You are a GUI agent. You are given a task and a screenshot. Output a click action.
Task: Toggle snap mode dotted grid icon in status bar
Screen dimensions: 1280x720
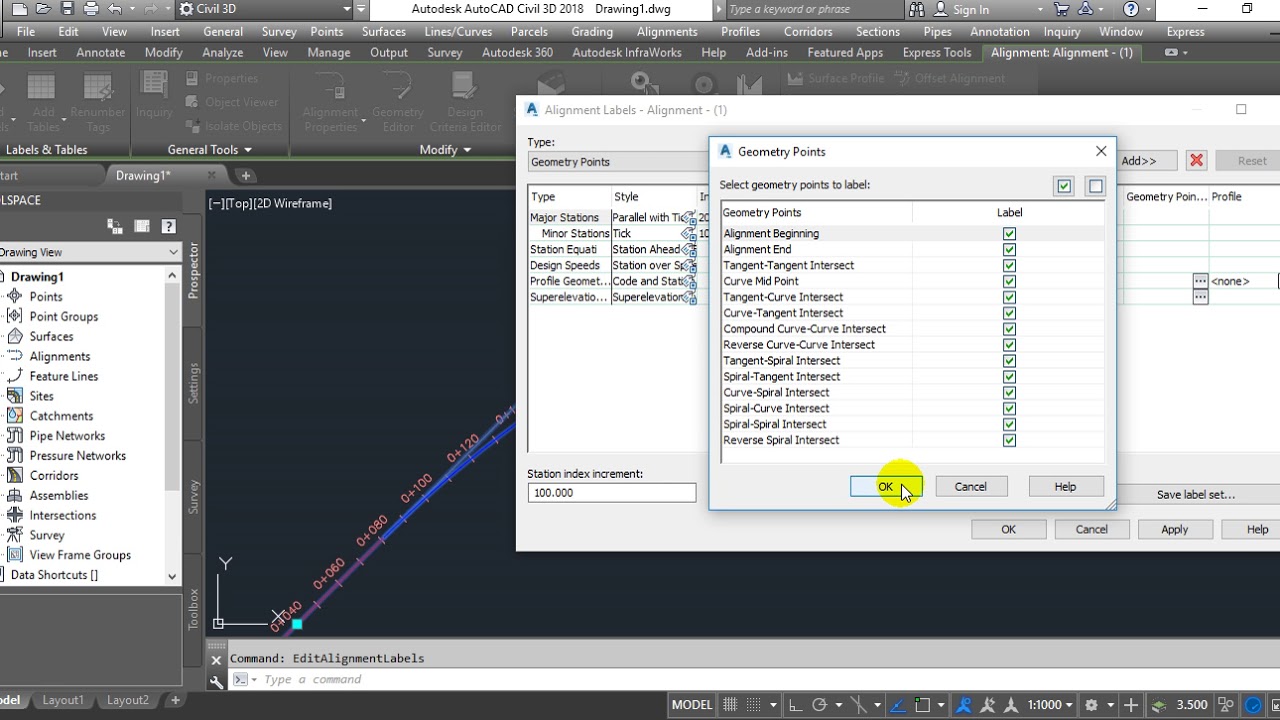755,705
